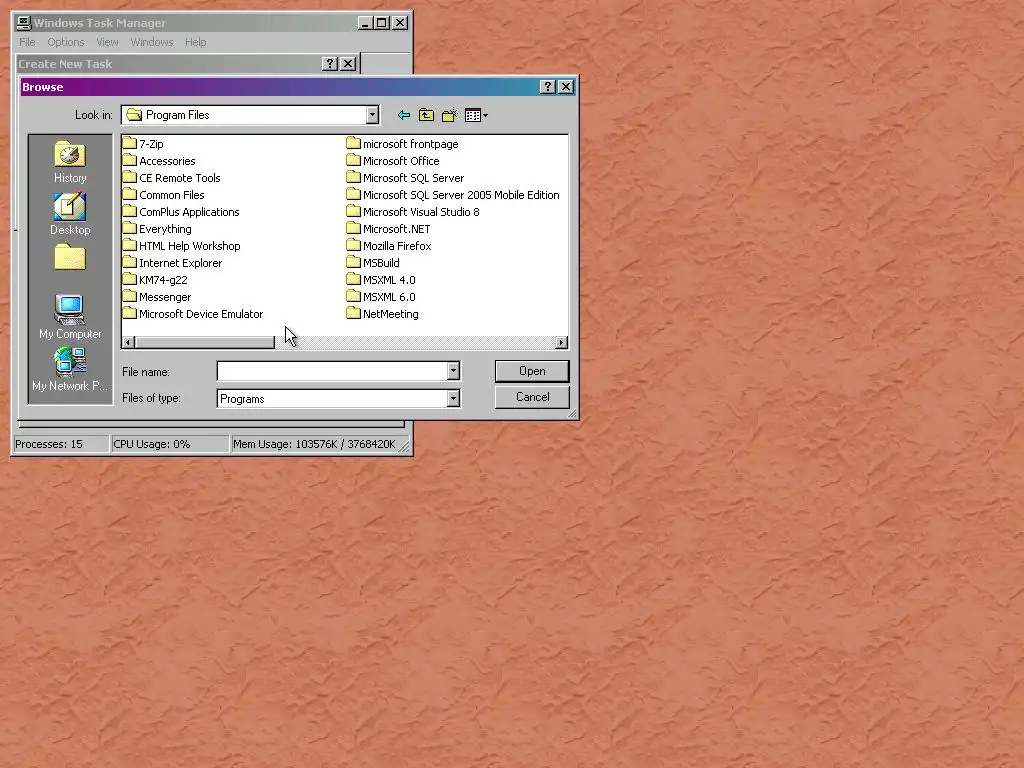This screenshot has width=1024, height=768.
Task: Select the MSBuild folder
Action: tap(374, 263)
